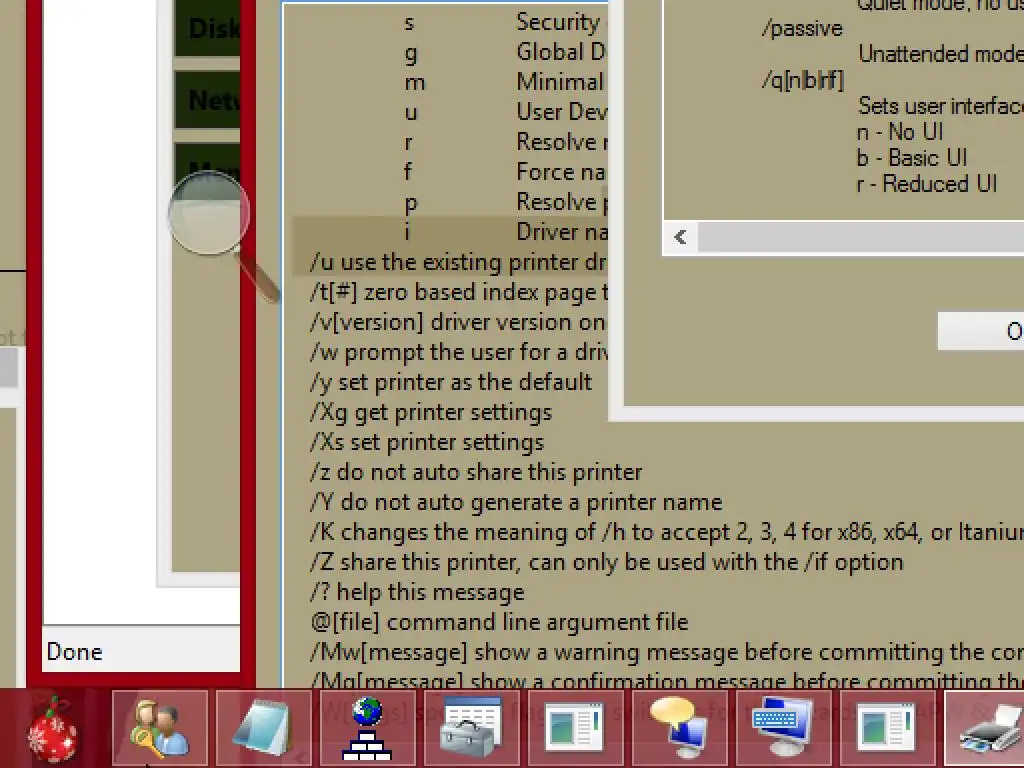Viewport: 1024px width, 768px height.
Task: Select the '/Mw[message] show a warning message' line
Action: pos(667,652)
